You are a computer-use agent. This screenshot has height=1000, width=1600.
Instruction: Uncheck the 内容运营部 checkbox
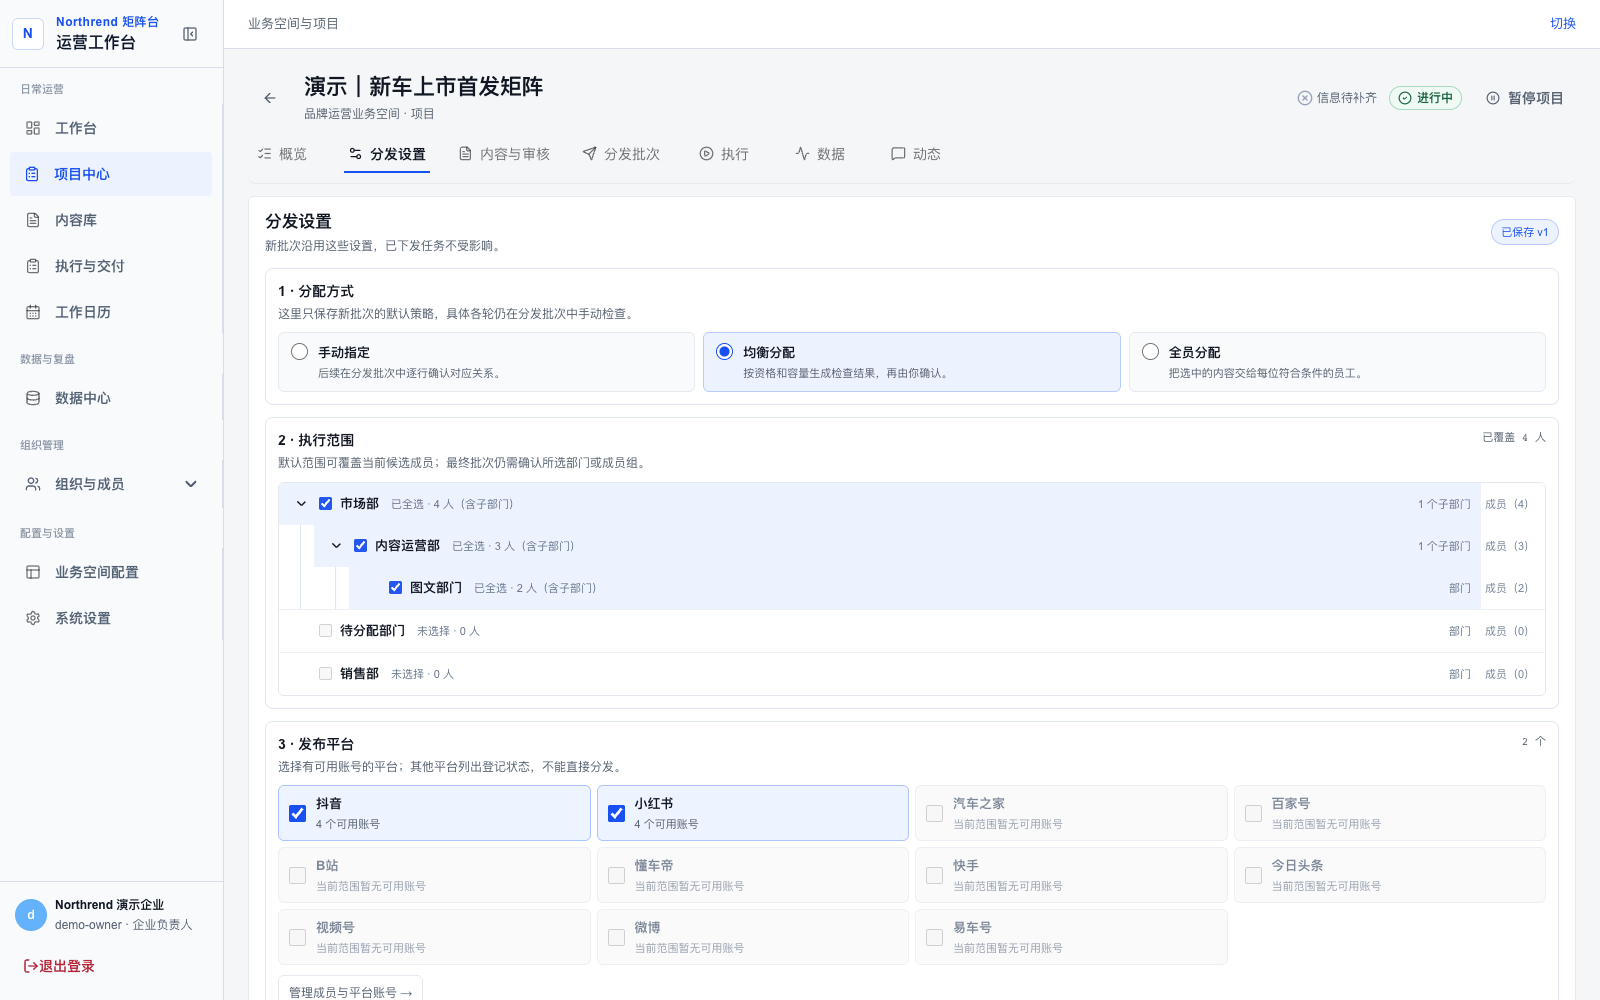tap(361, 546)
